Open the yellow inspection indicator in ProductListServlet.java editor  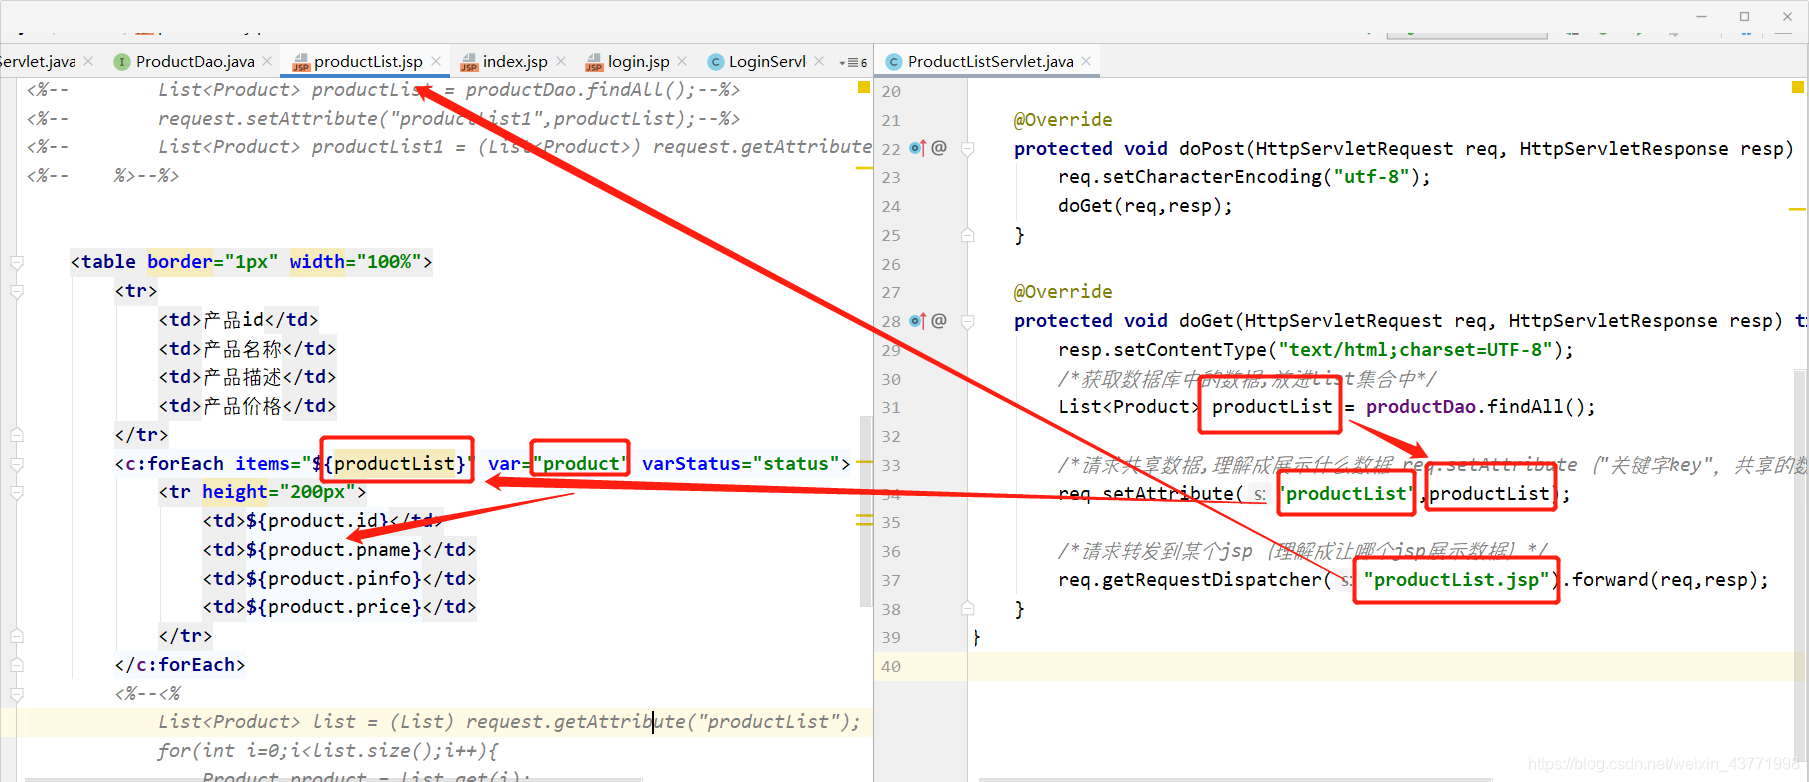tap(1797, 88)
